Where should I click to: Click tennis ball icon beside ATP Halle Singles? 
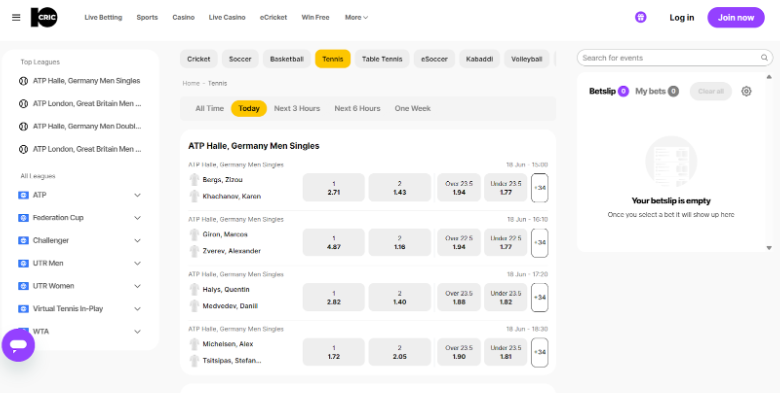point(23,81)
